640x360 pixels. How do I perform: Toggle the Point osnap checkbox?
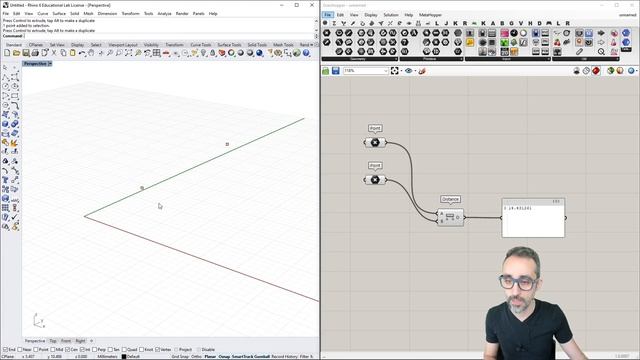pyautogui.click(x=36, y=350)
